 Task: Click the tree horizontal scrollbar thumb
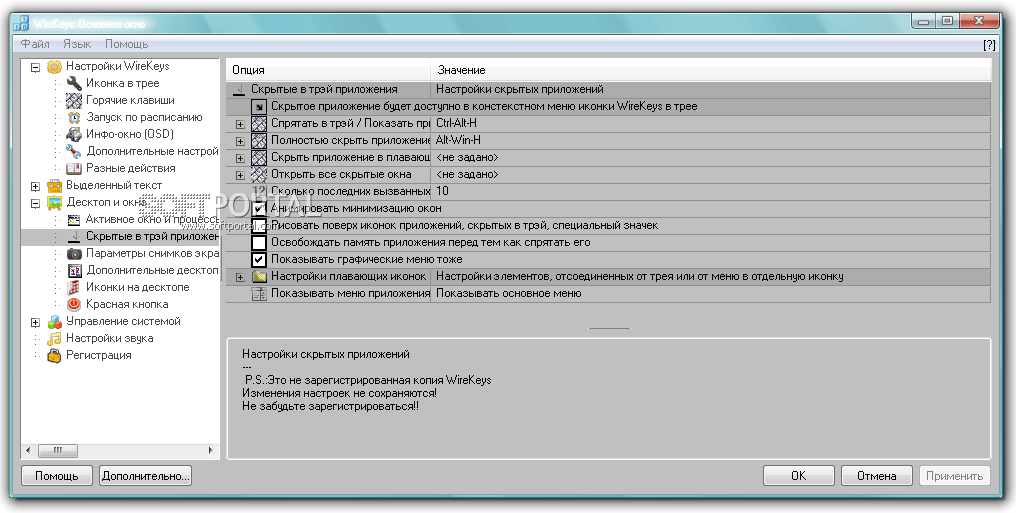[x=58, y=450]
